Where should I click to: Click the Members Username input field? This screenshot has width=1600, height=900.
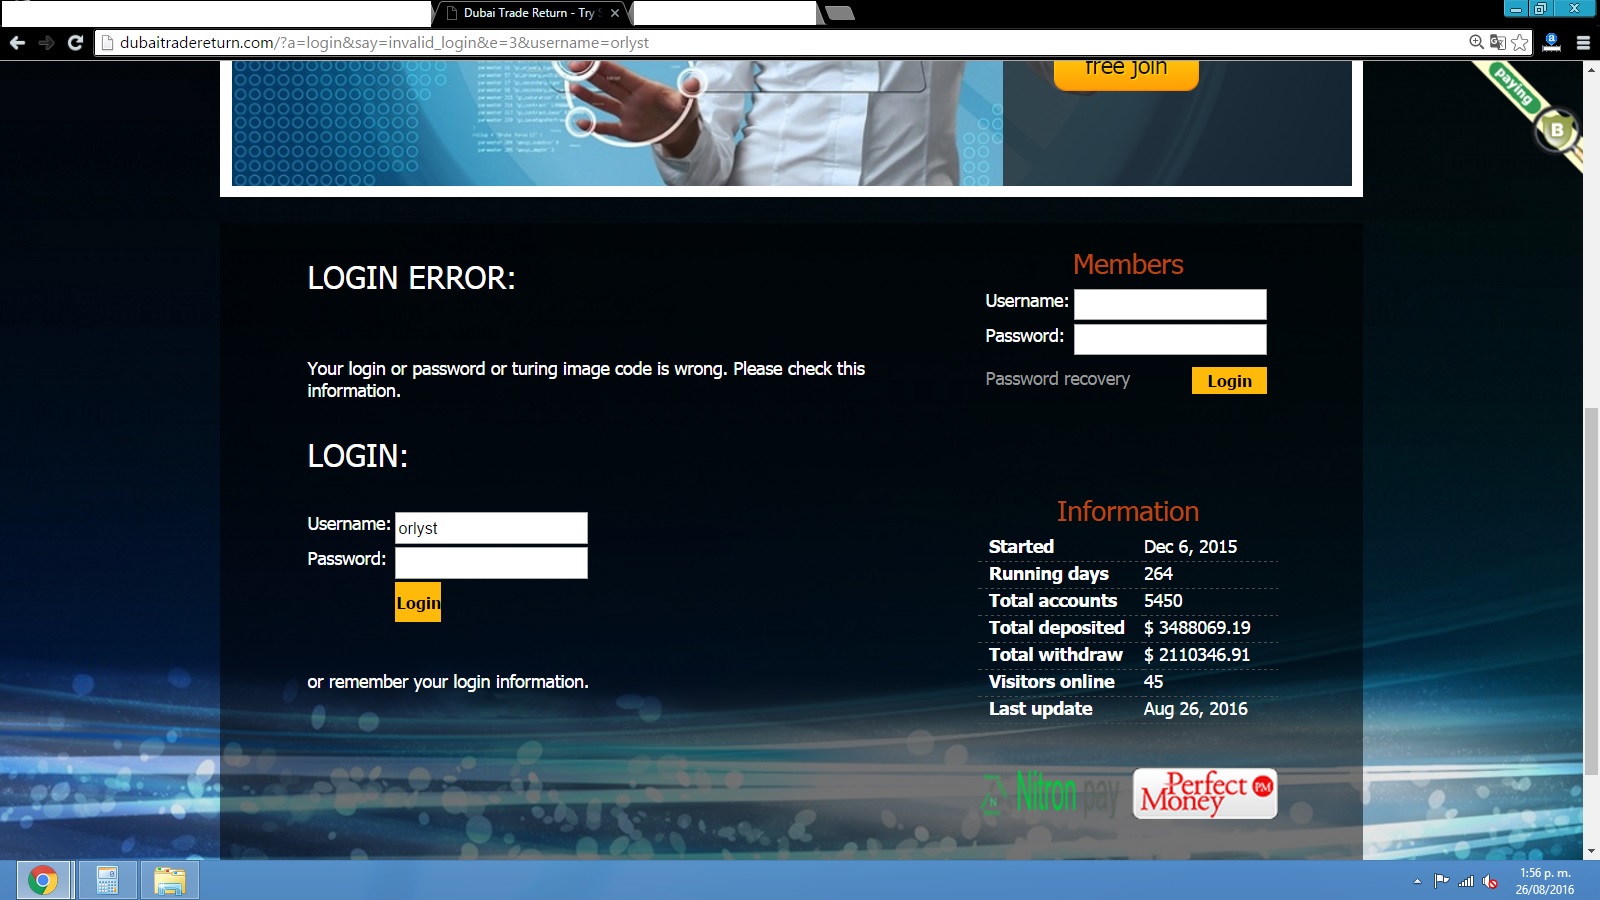[x=1169, y=304]
